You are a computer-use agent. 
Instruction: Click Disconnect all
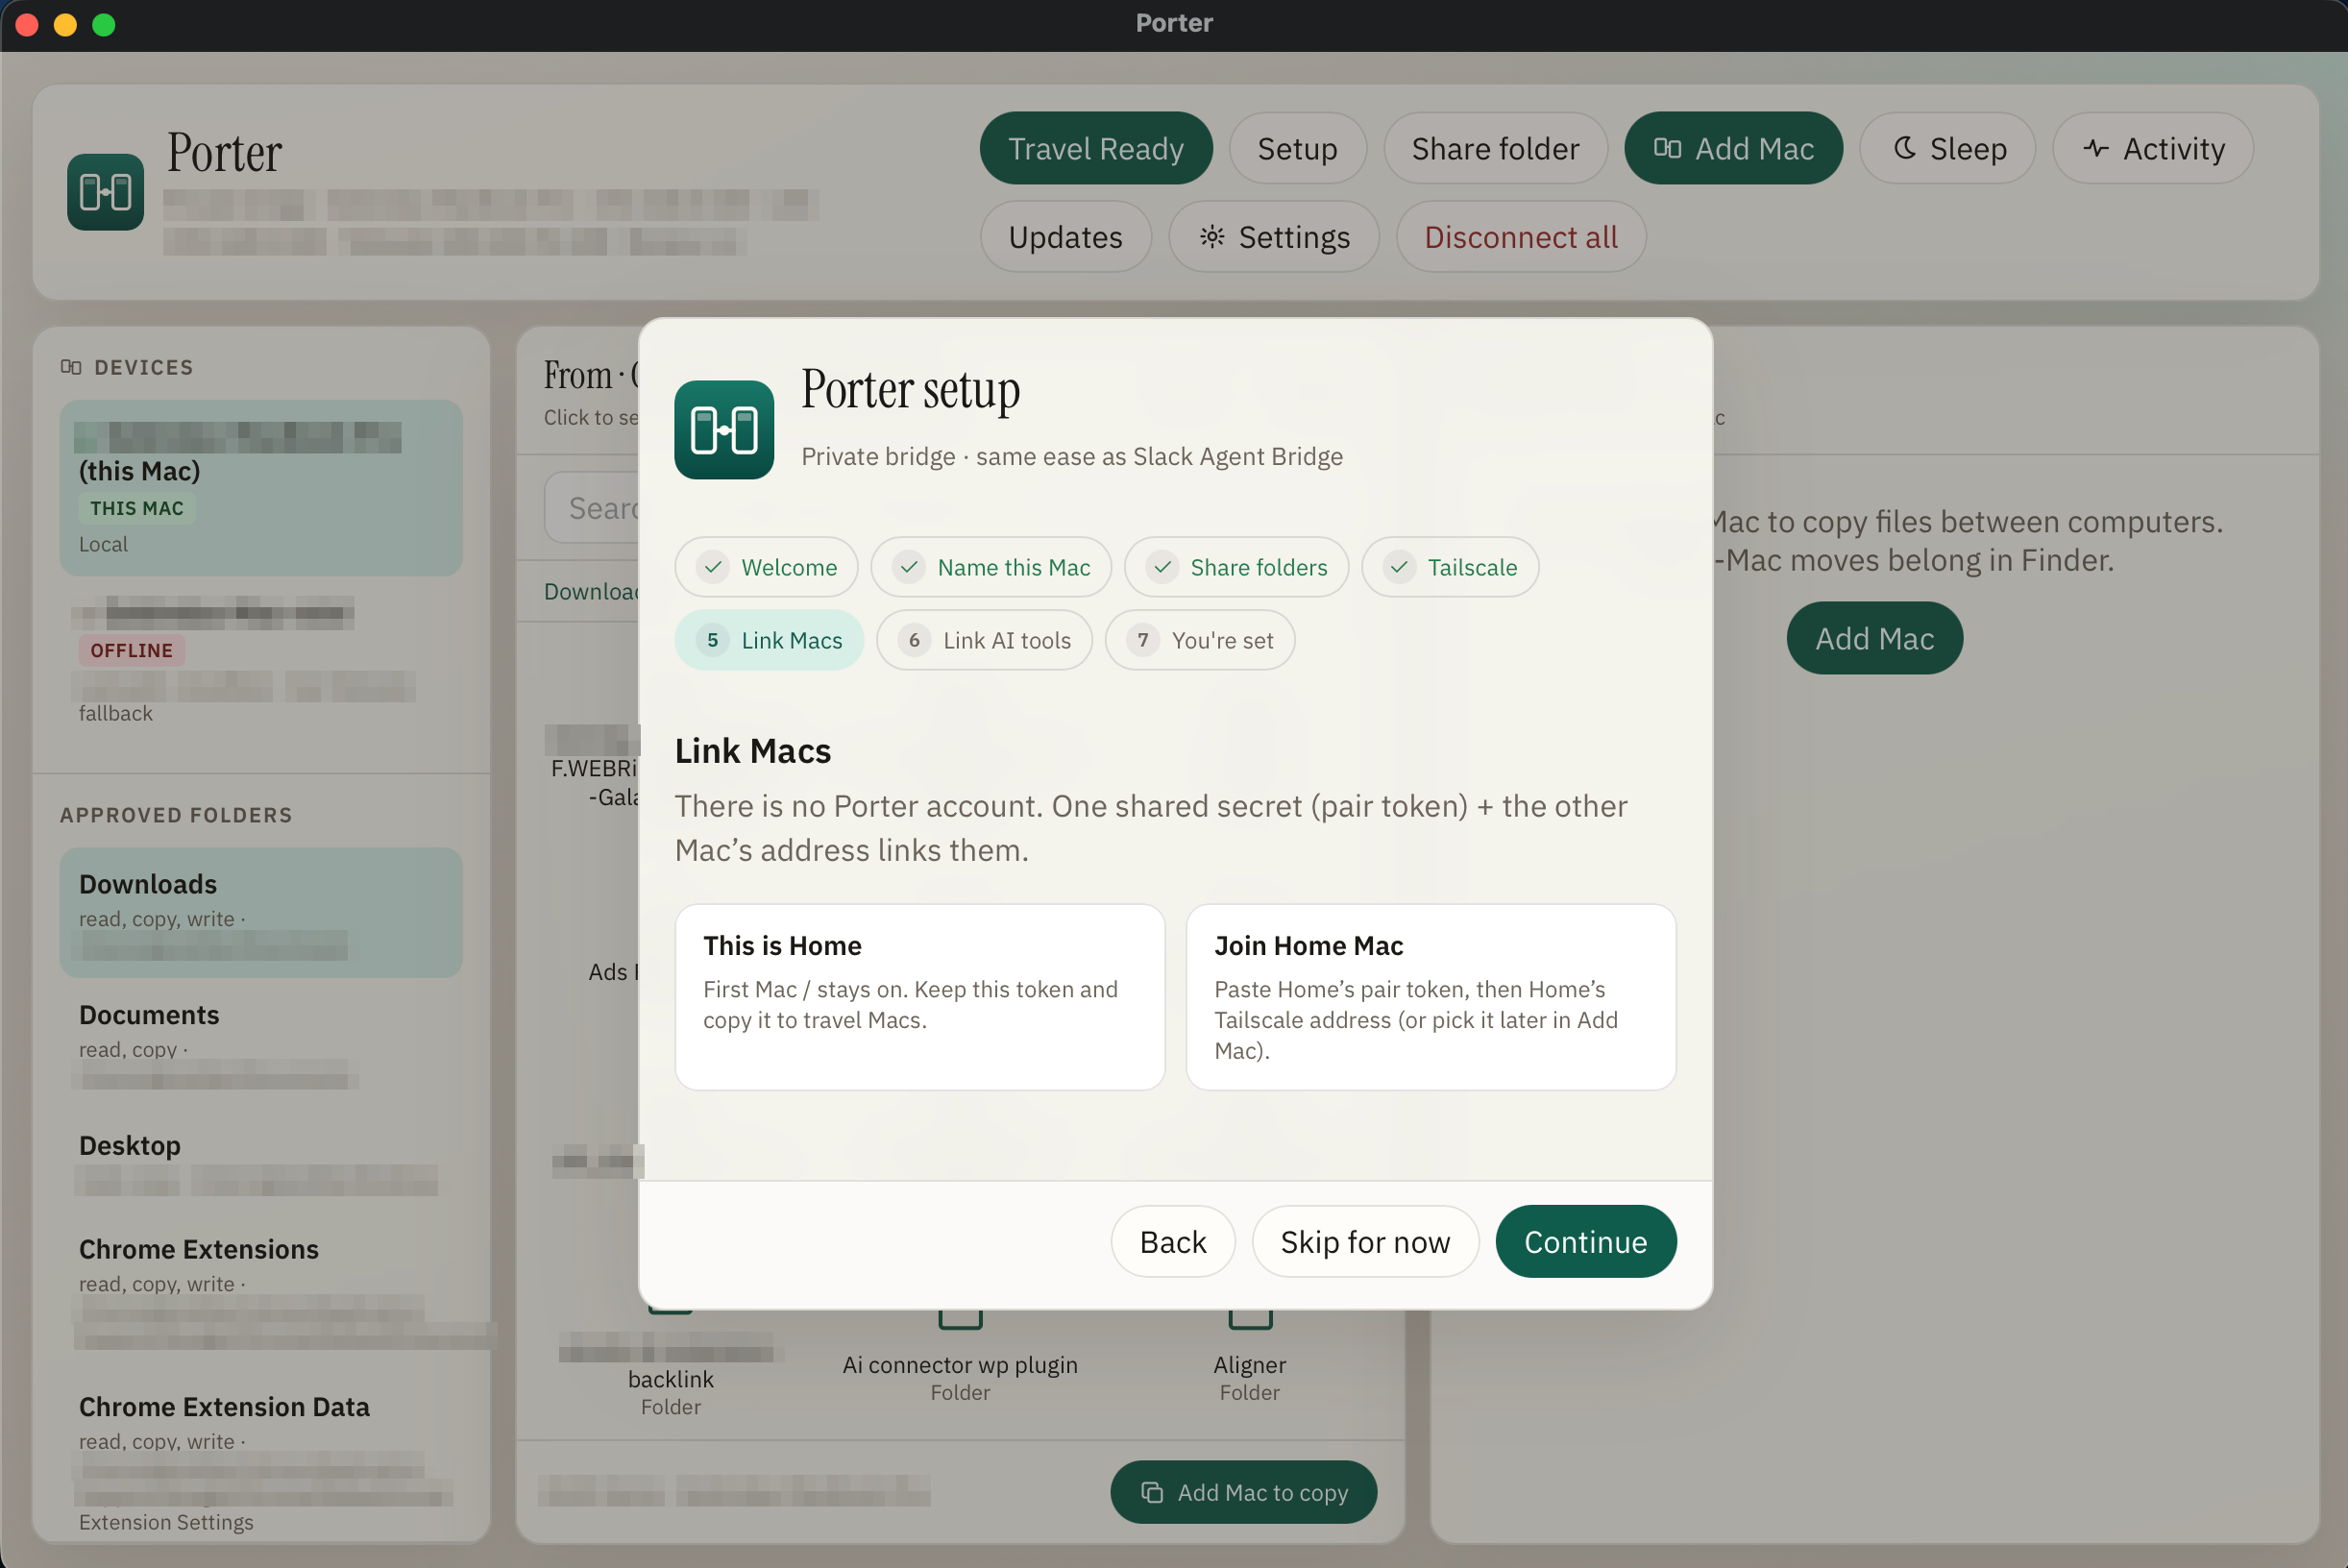[1520, 237]
